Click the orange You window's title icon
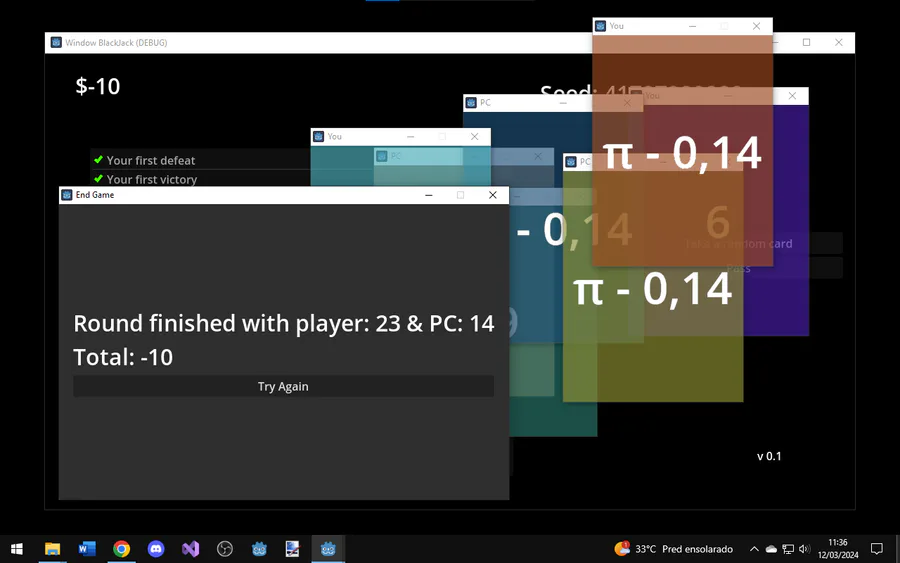900x563 pixels. click(x=600, y=26)
